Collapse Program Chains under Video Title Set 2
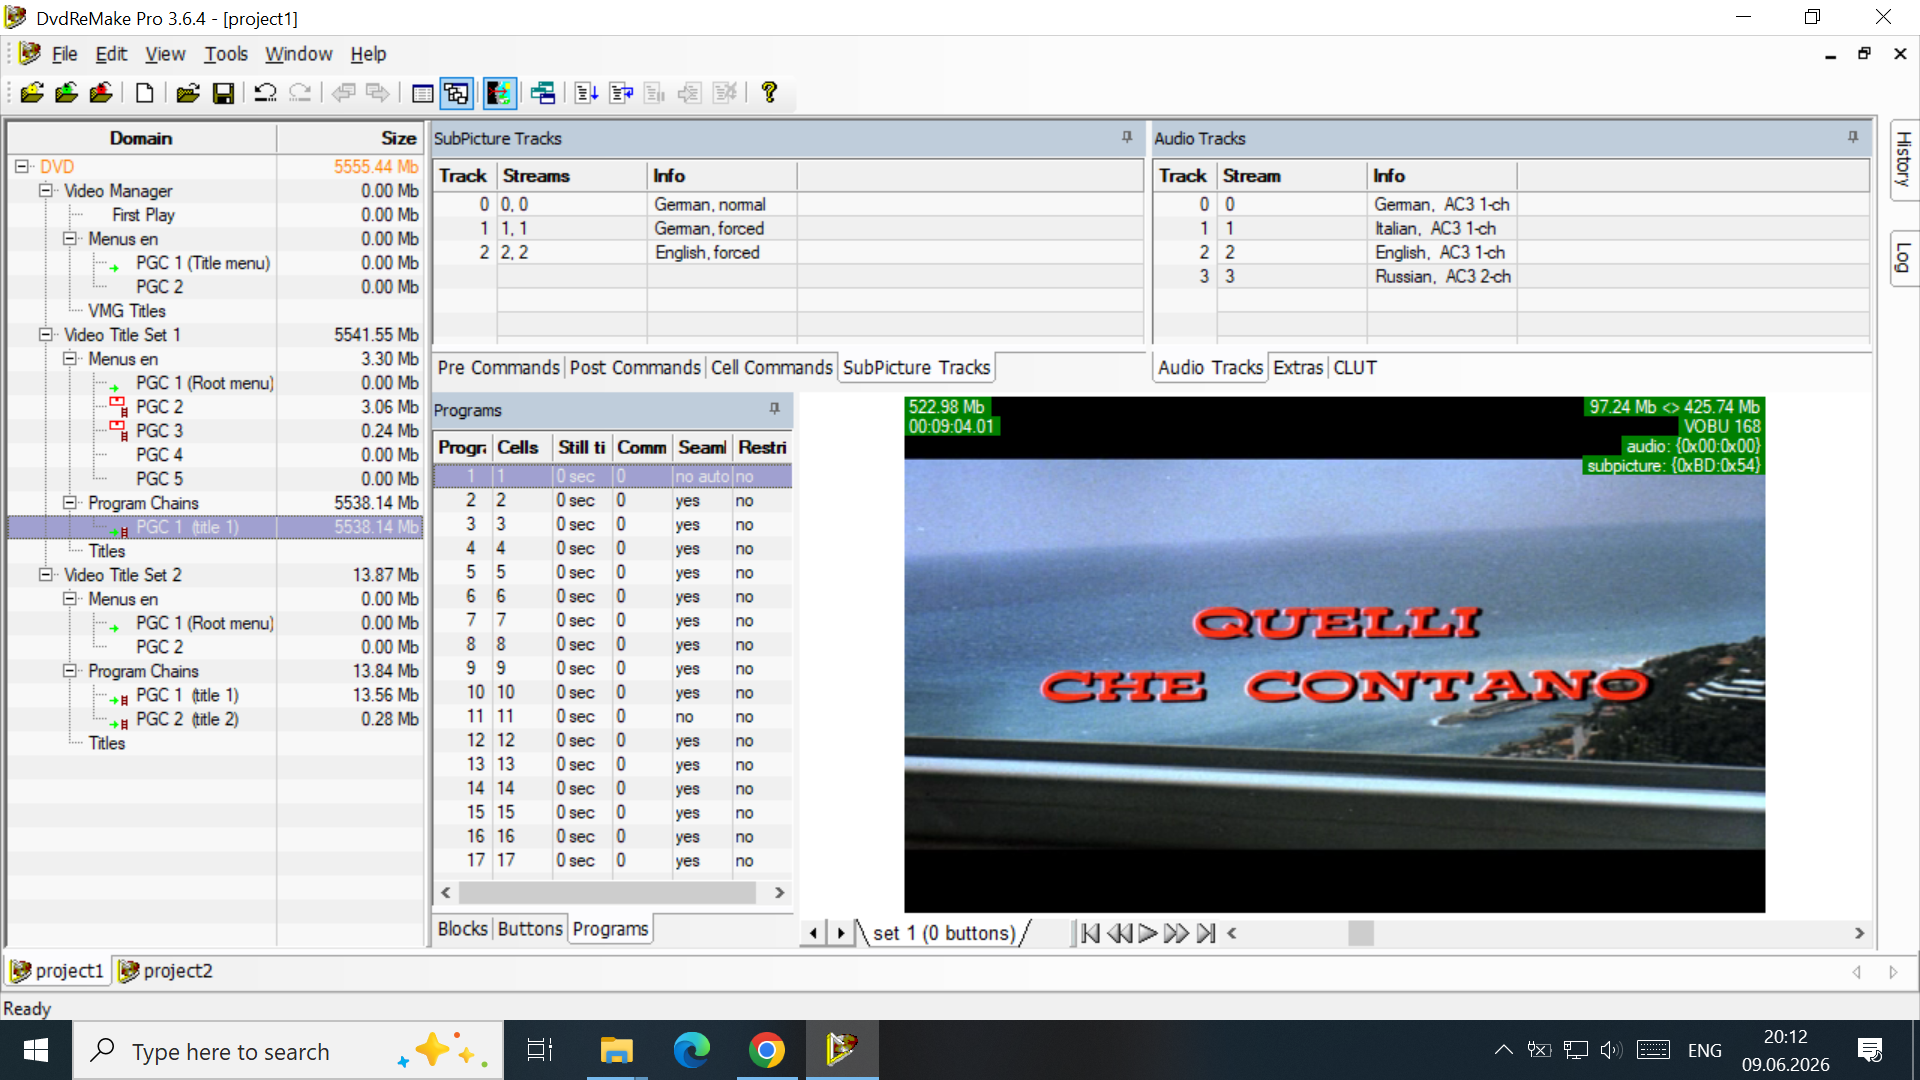Image resolution: width=1920 pixels, height=1080 pixels. click(x=69, y=670)
